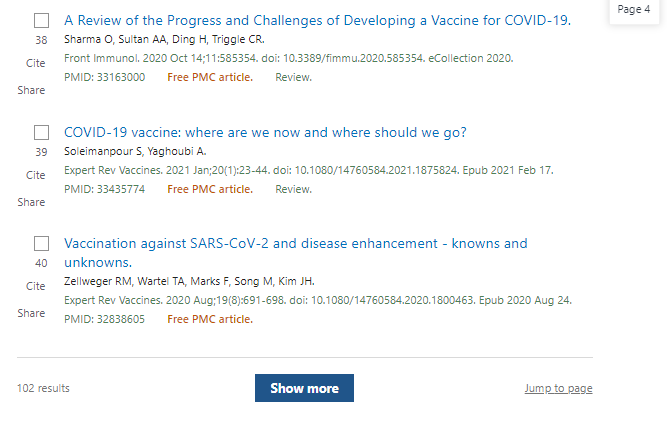Share result 40 article
The image size is (667, 434).
(31, 313)
